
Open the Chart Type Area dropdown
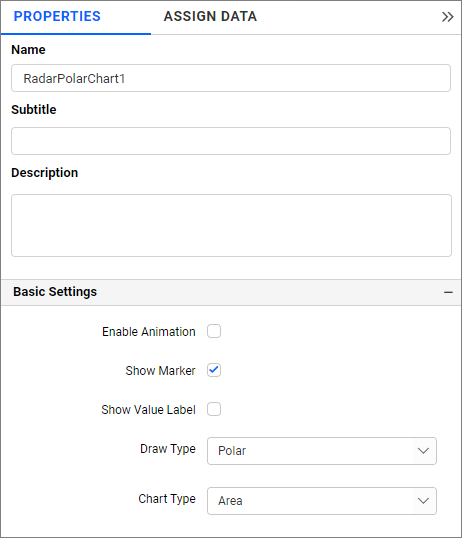[322, 501]
